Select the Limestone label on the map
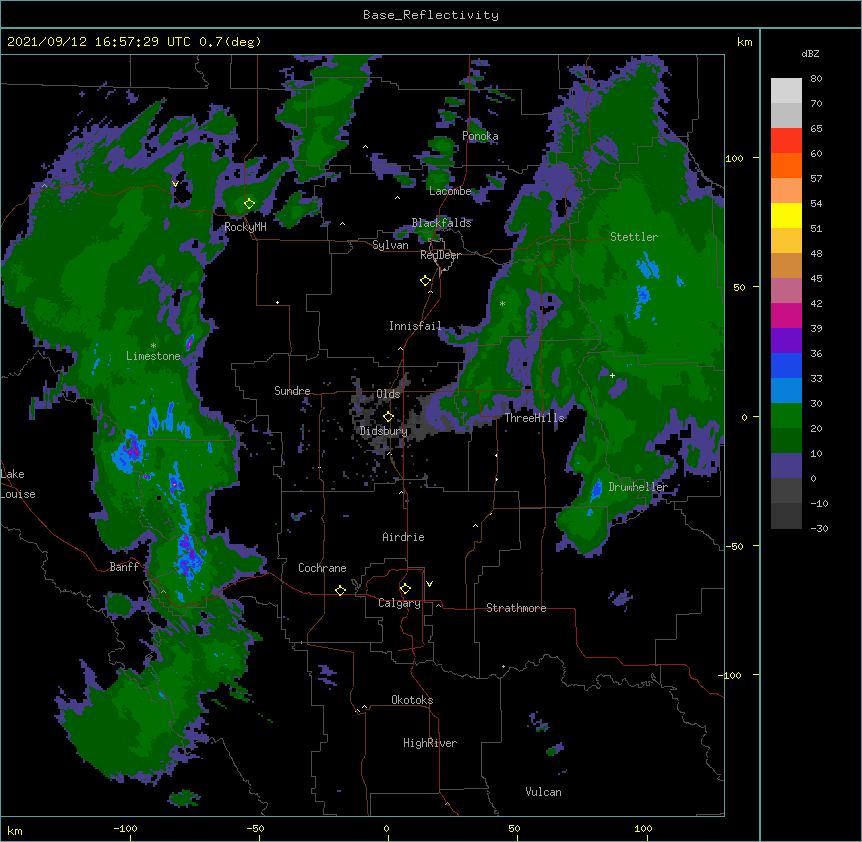The width and height of the screenshot is (862, 842). pyautogui.click(x=153, y=356)
